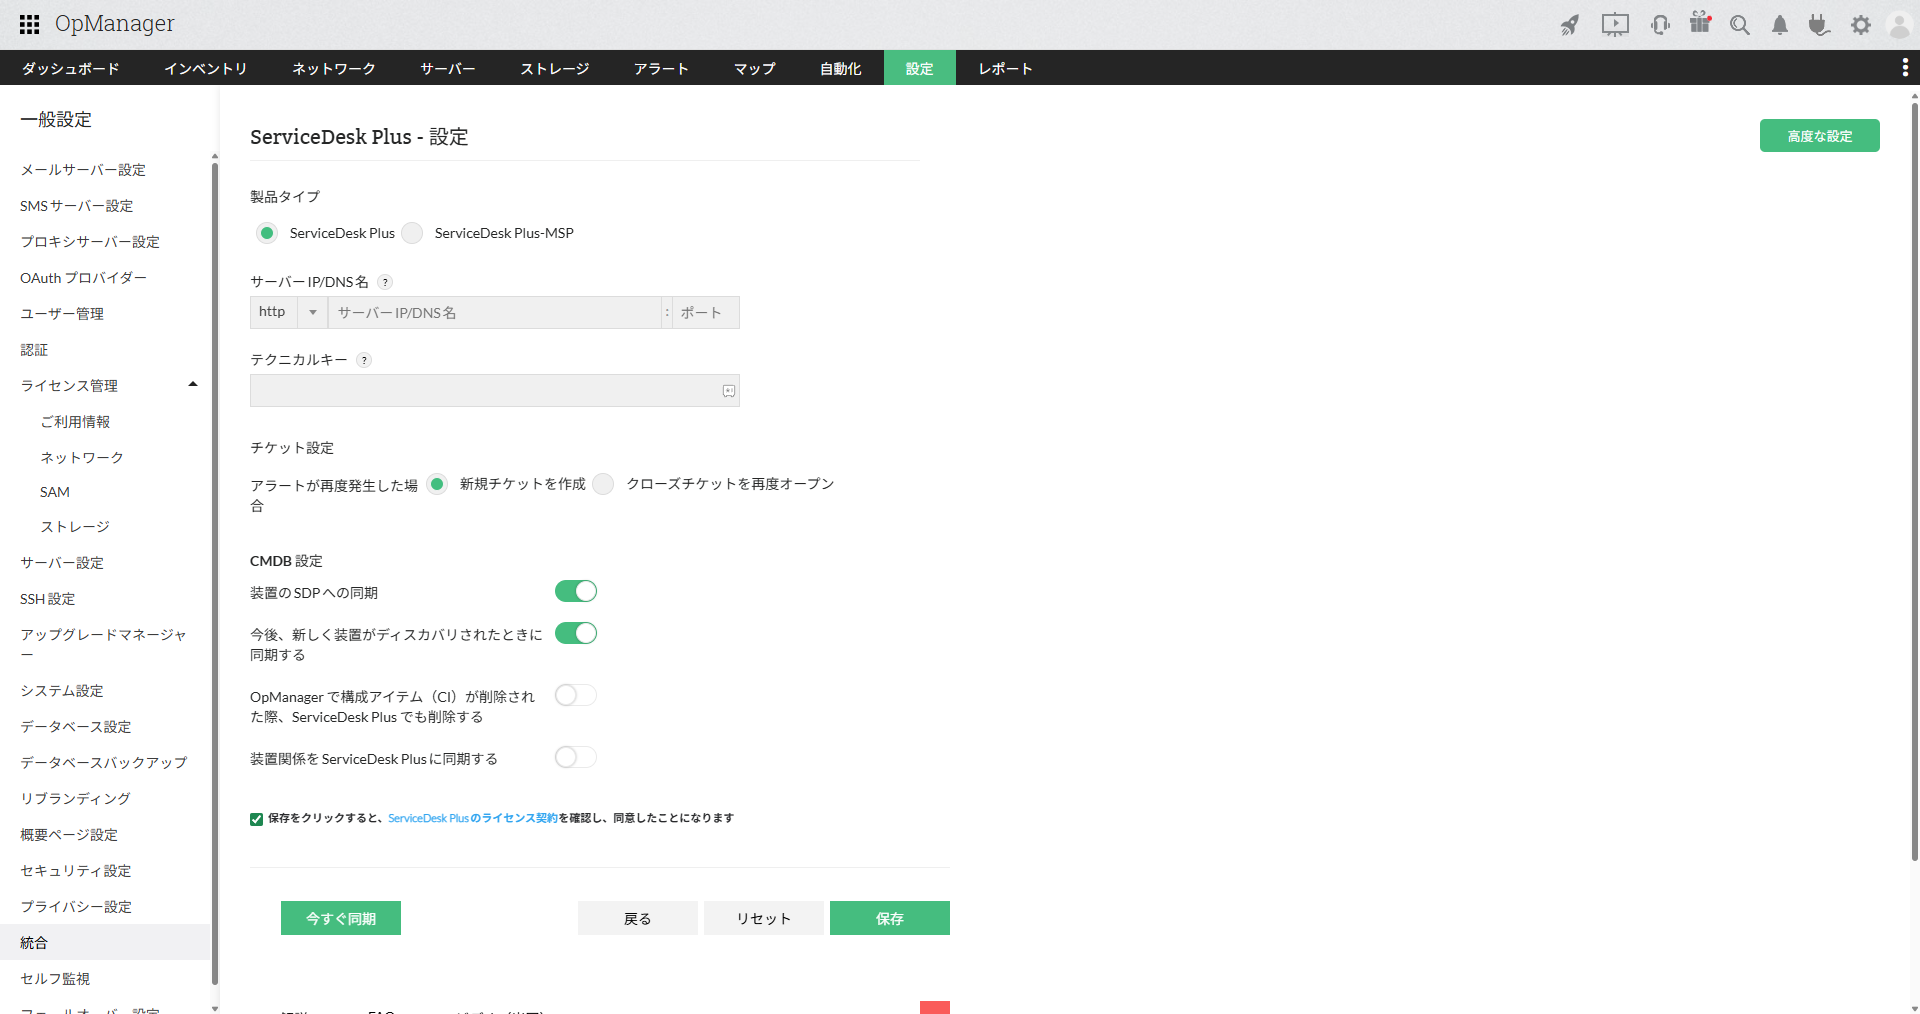The height and width of the screenshot is (1014, 1920).
Task: Open the レポート tab
Action: [x=1006, y=68]
